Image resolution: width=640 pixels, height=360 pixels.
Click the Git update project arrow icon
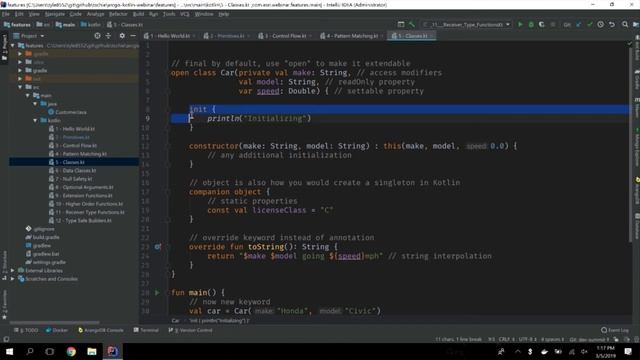tap(579, 24)
